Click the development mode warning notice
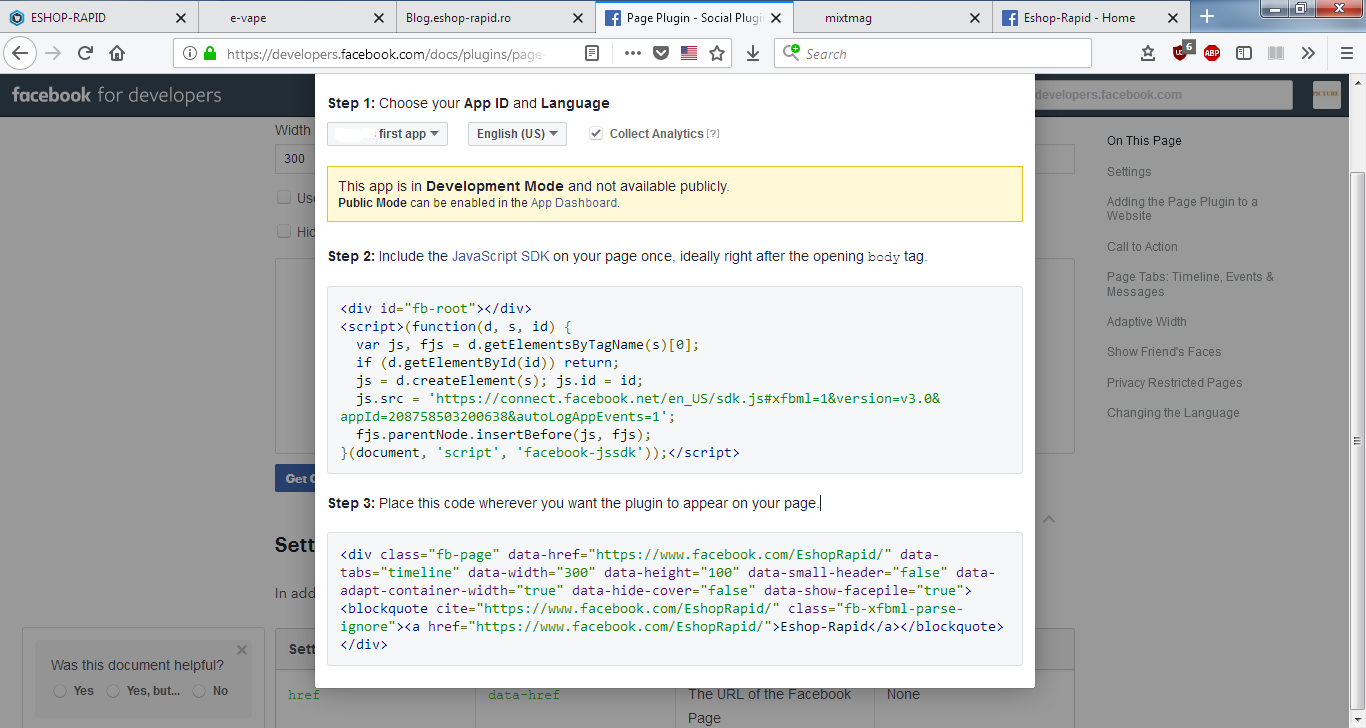The image size is (1366, 728). [675, 194]
